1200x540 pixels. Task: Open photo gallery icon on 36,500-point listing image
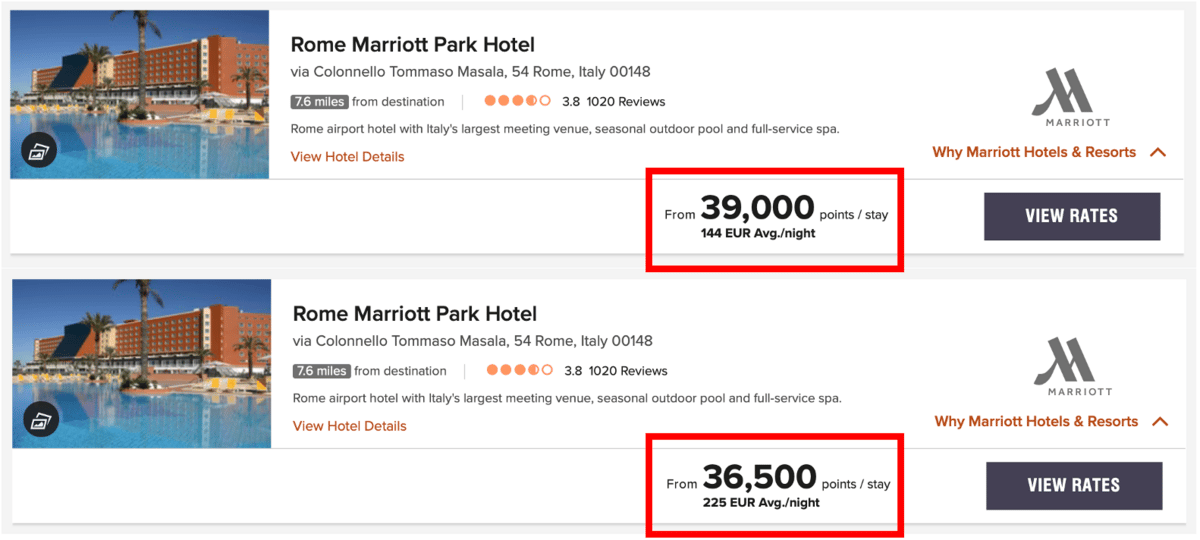[42, 421]
